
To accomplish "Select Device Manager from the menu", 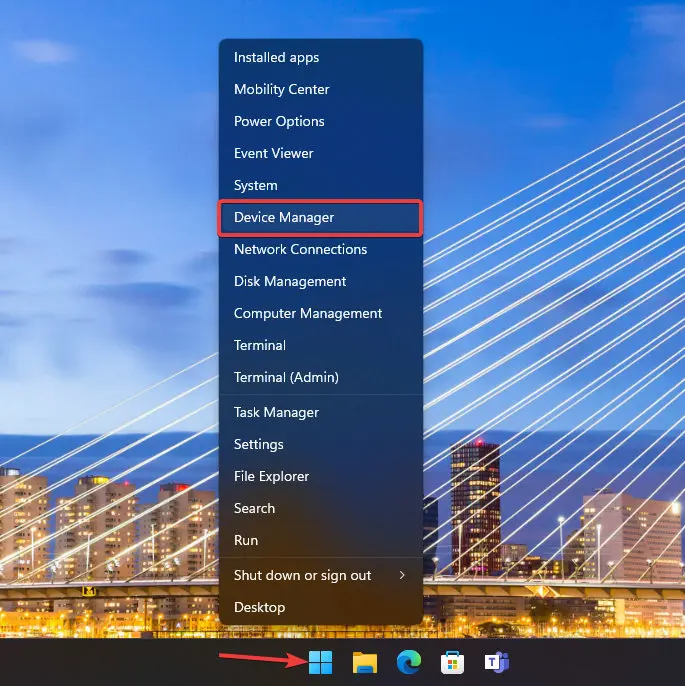I will click(284, 217).
